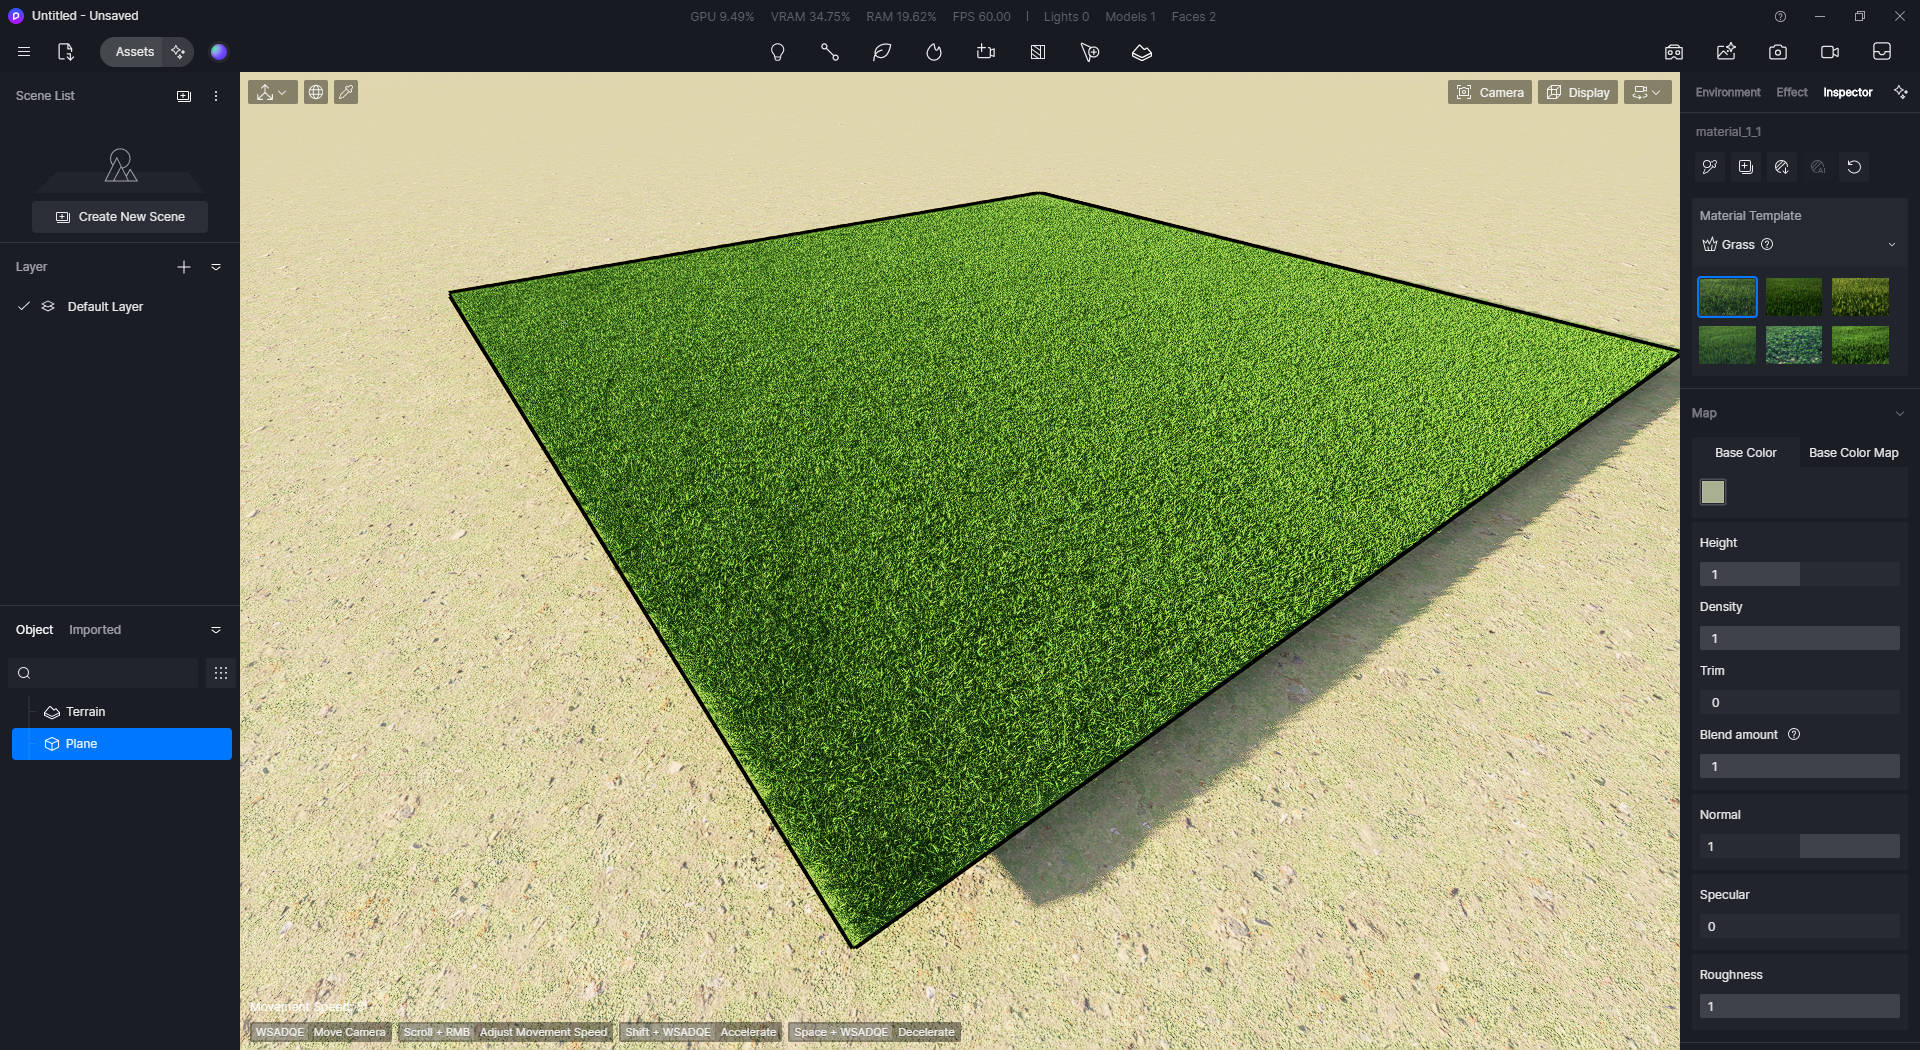This screenshot has height=1050, width=1920.
Task: Click the material reset icon under material_1_1
Action: click(x=1855, y=167)
